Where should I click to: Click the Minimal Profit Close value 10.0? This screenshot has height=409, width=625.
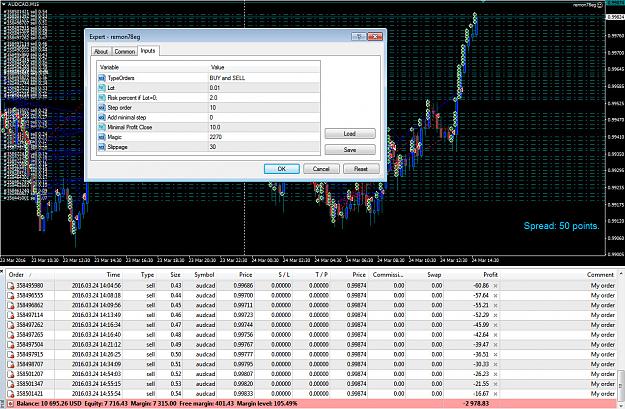[264, 127]
